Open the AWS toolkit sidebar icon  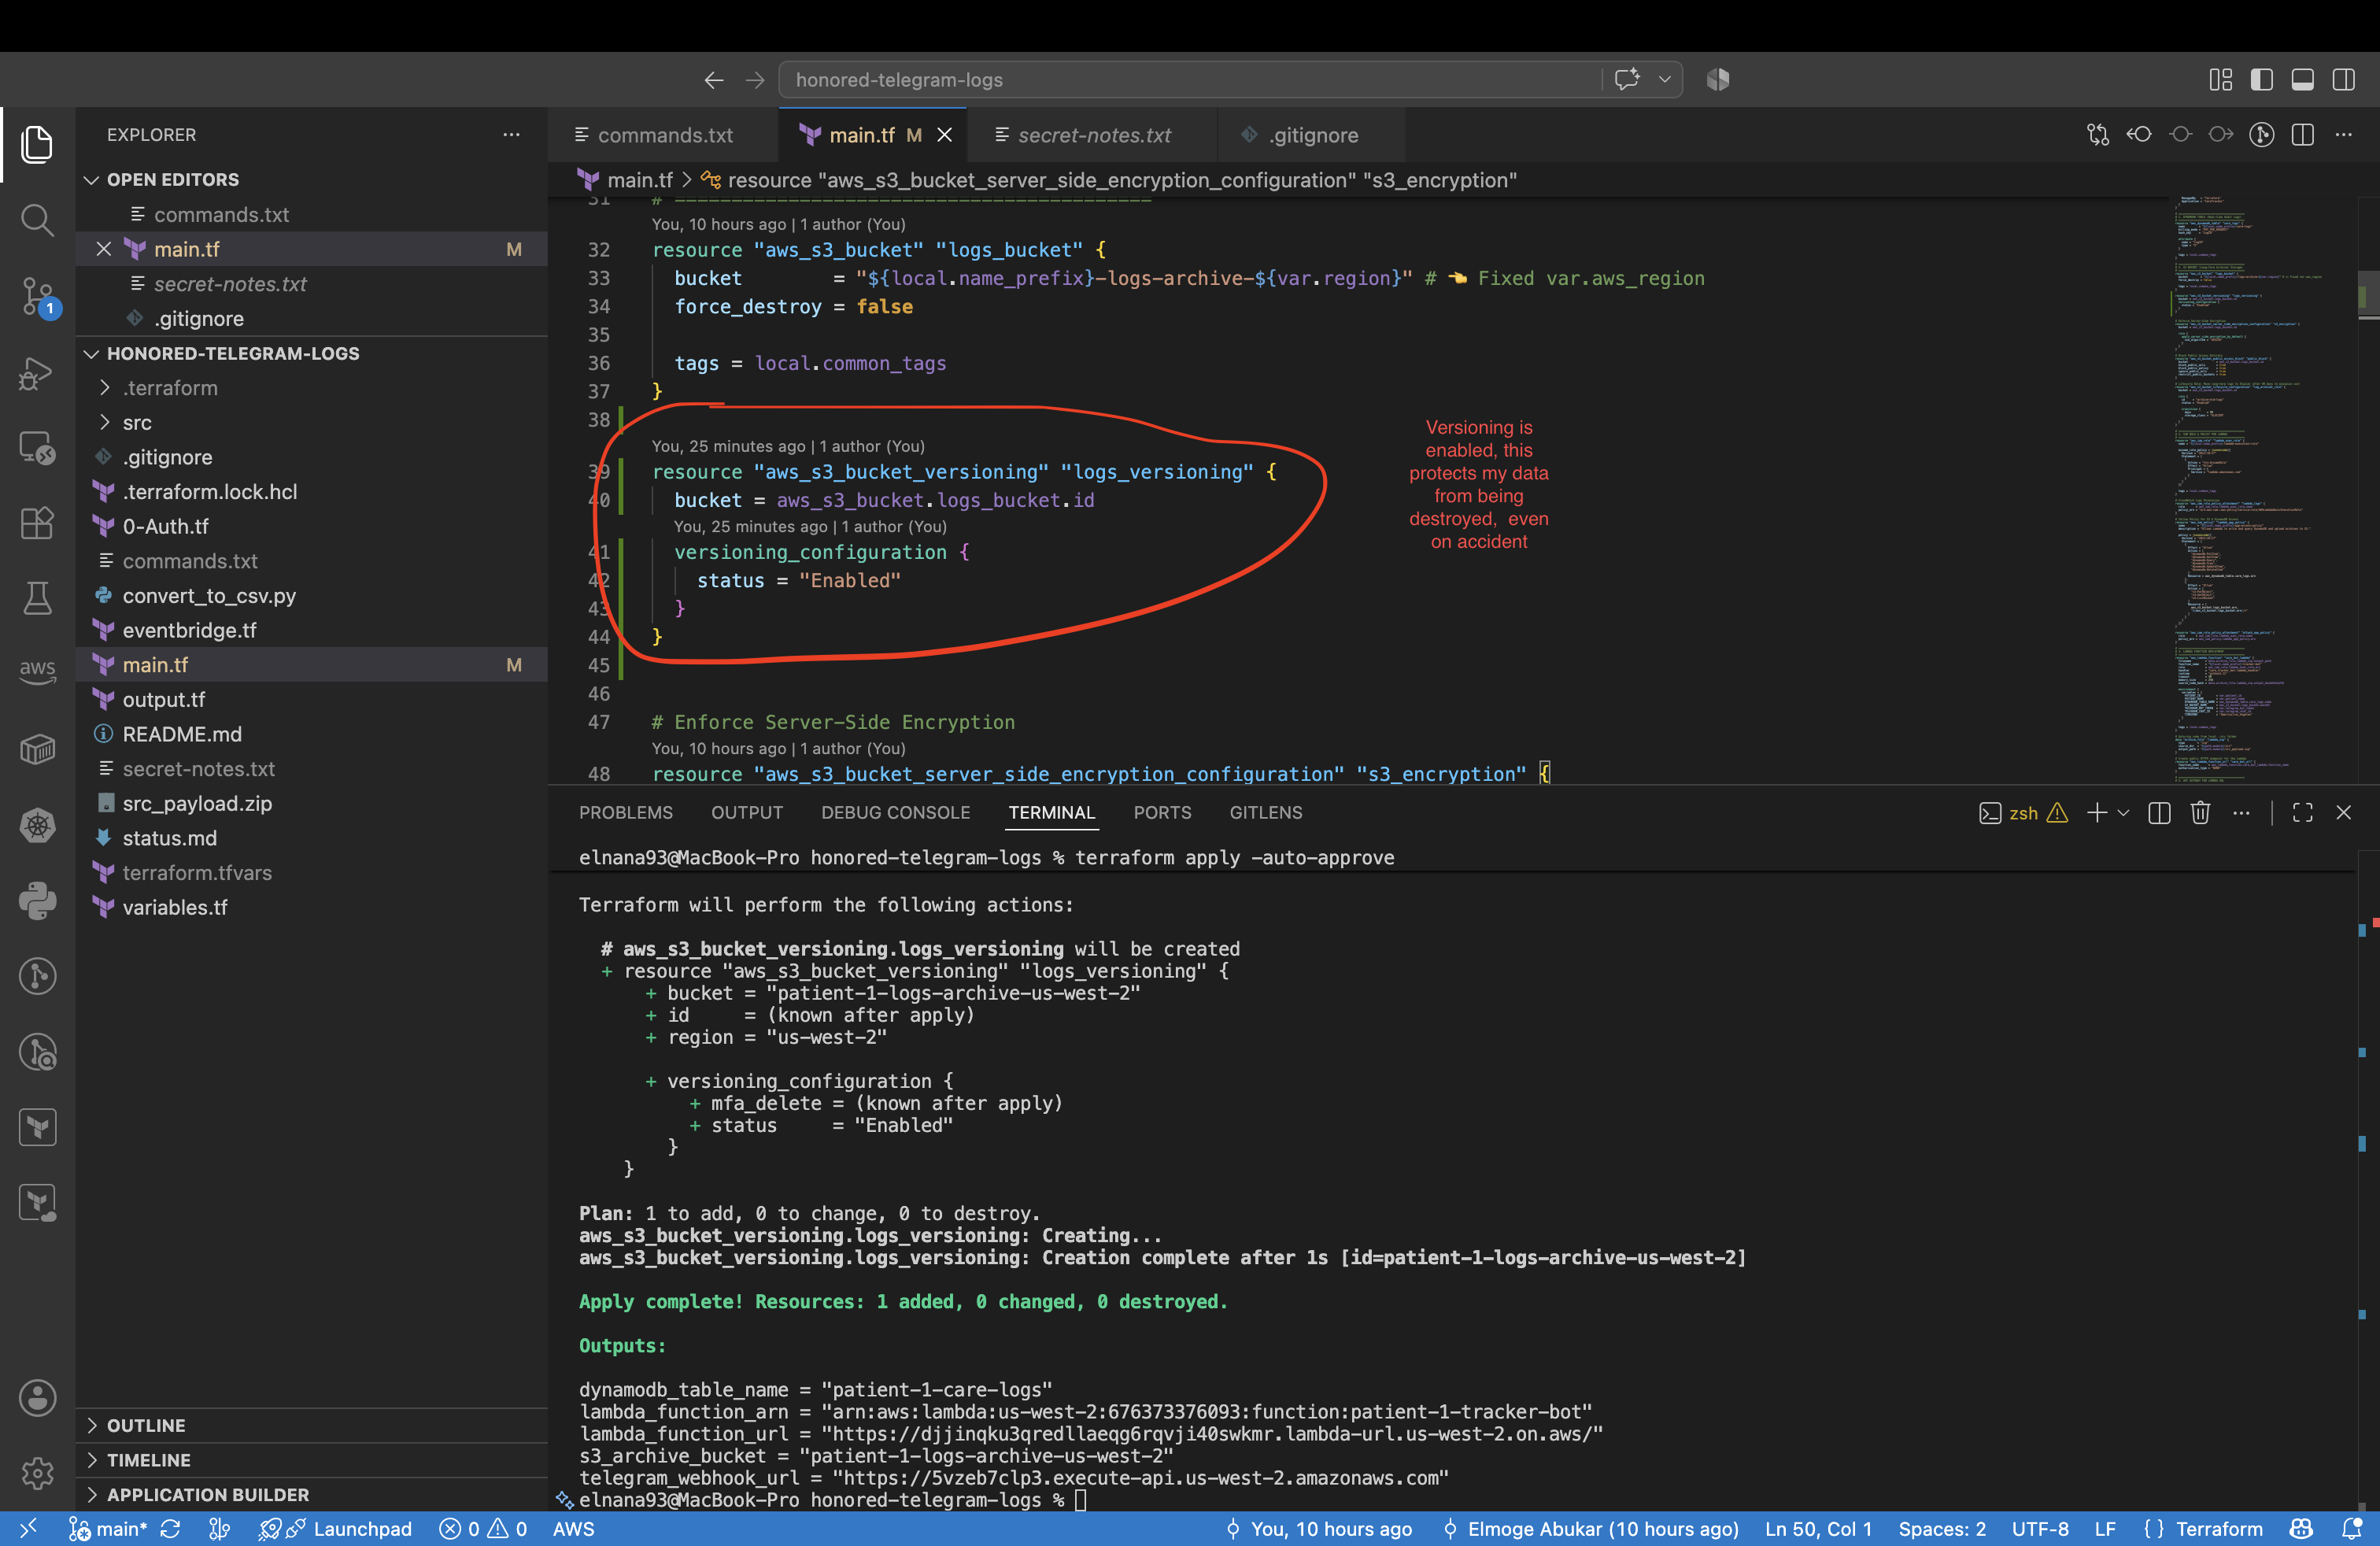coord(37,671)
